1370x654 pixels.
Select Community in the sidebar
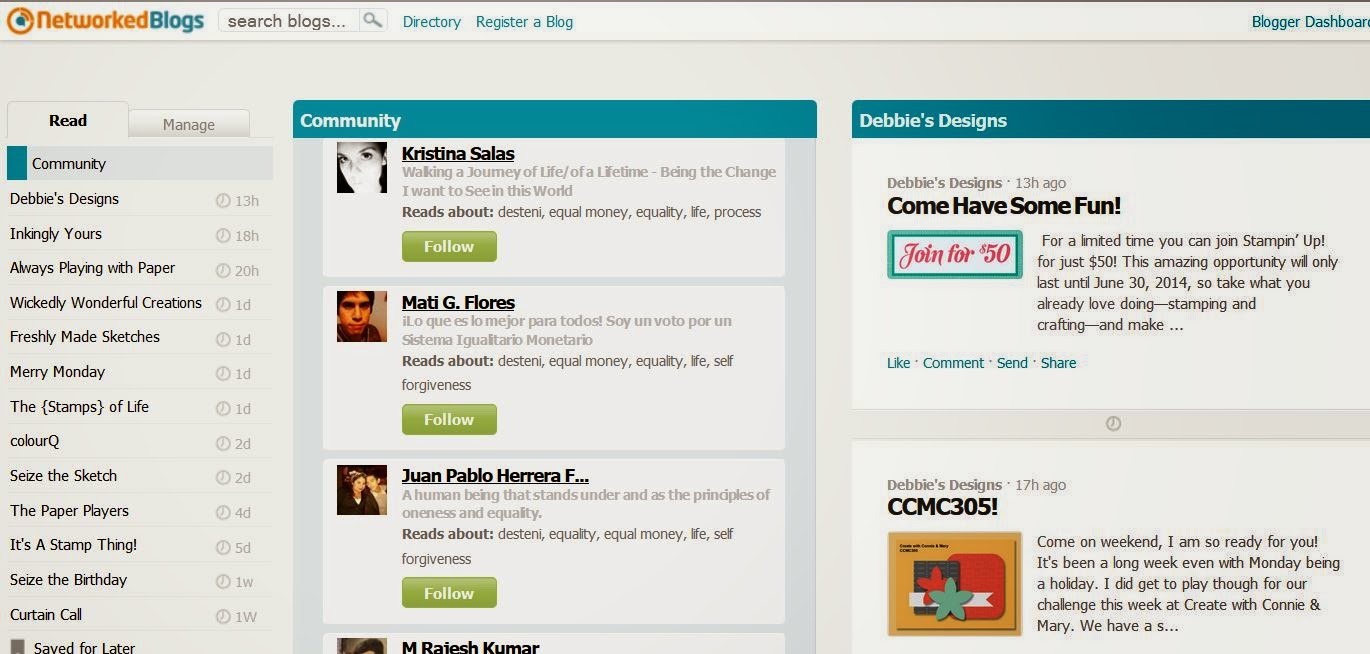pyautogui.click(x=140, y=163)
